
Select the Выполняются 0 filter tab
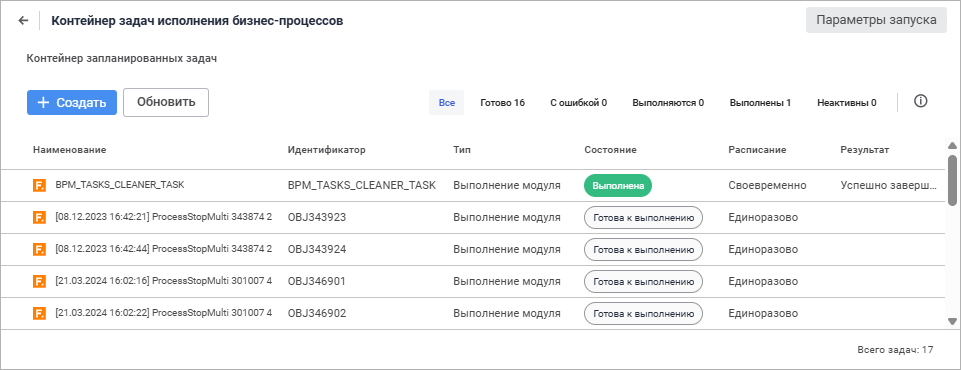click(668, 102)
